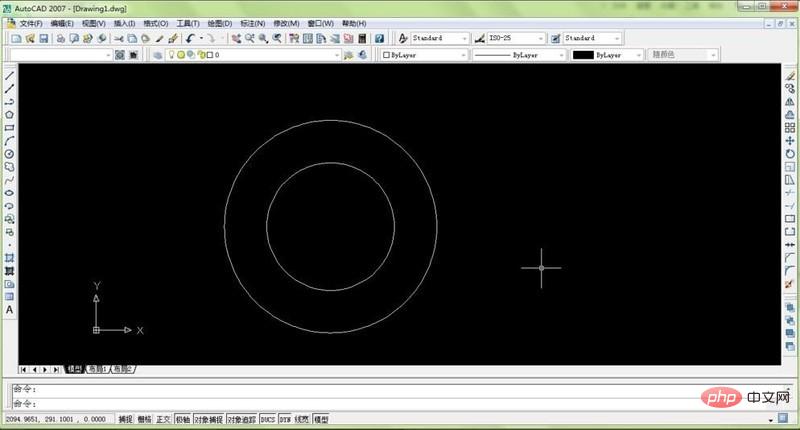800x430 pixels.
Task: Open the 编辑(E) menu
Action: pyautogui.click(x=62, y=23)
